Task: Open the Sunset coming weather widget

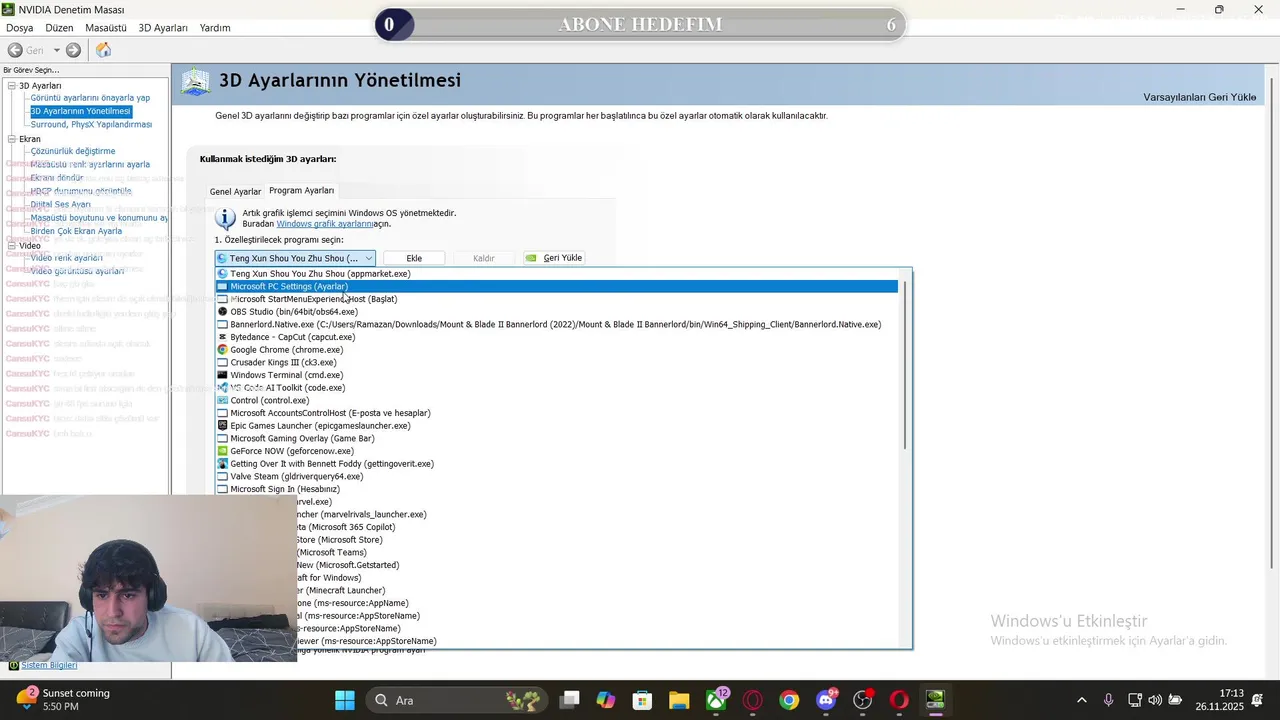Action: 62,699
